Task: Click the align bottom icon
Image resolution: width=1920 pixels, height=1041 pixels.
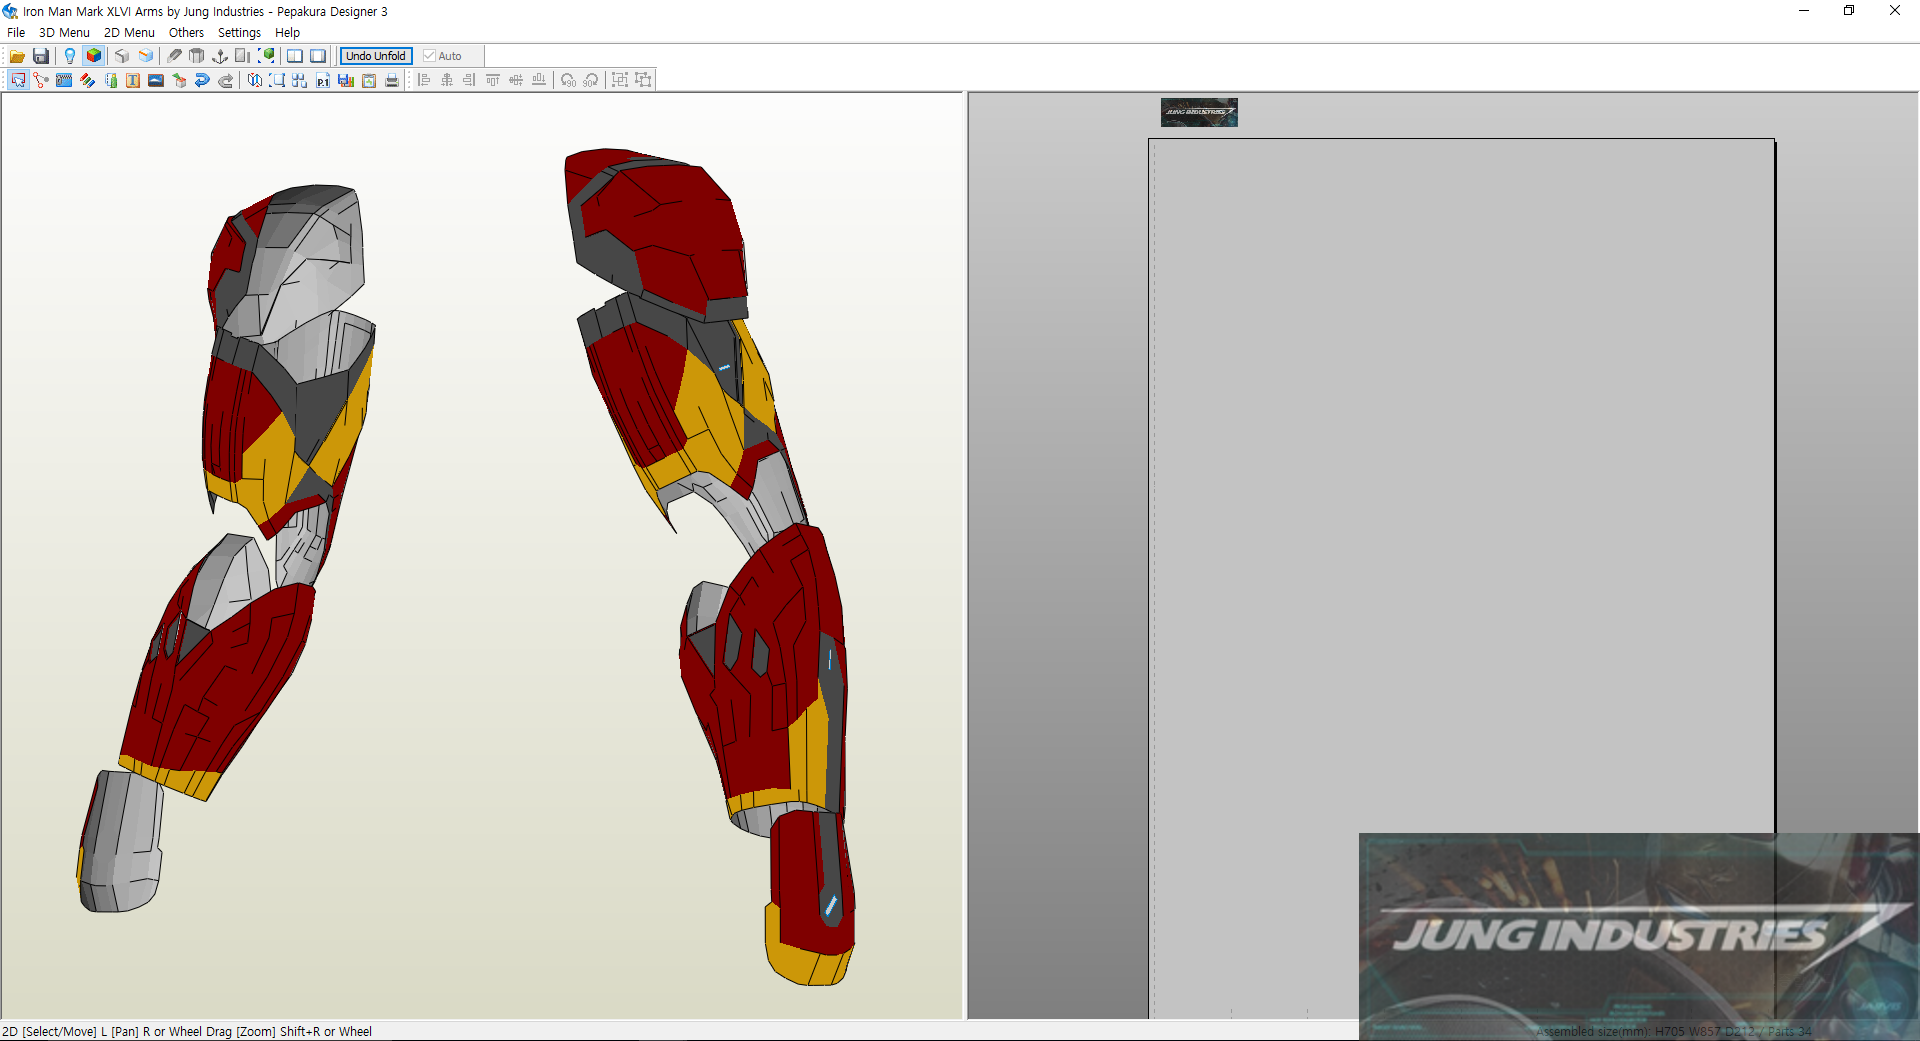Action: pyautogui.click(x=539, y=80)
